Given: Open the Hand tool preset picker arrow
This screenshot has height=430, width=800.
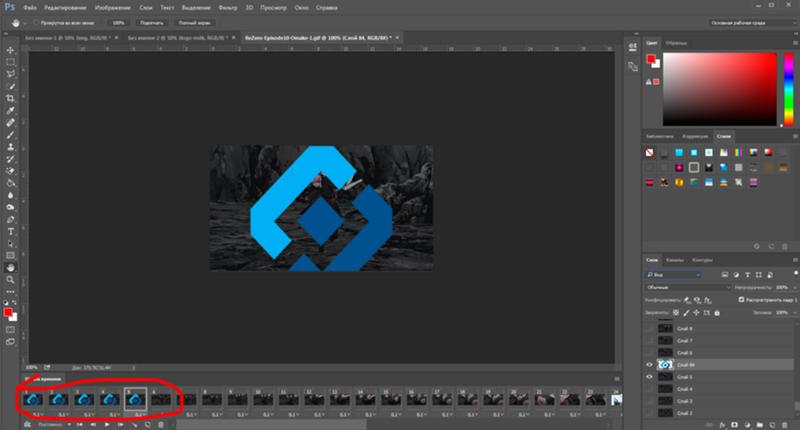Looking at the screenshot, I should click(24, 23).
